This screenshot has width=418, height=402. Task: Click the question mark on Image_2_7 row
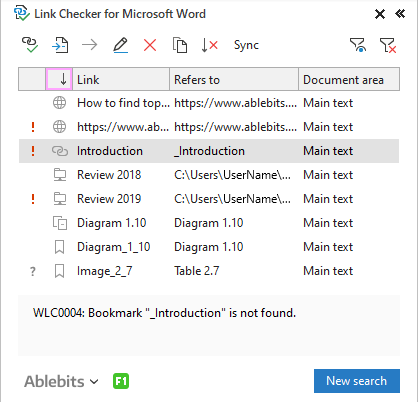(x=33, y=272)
